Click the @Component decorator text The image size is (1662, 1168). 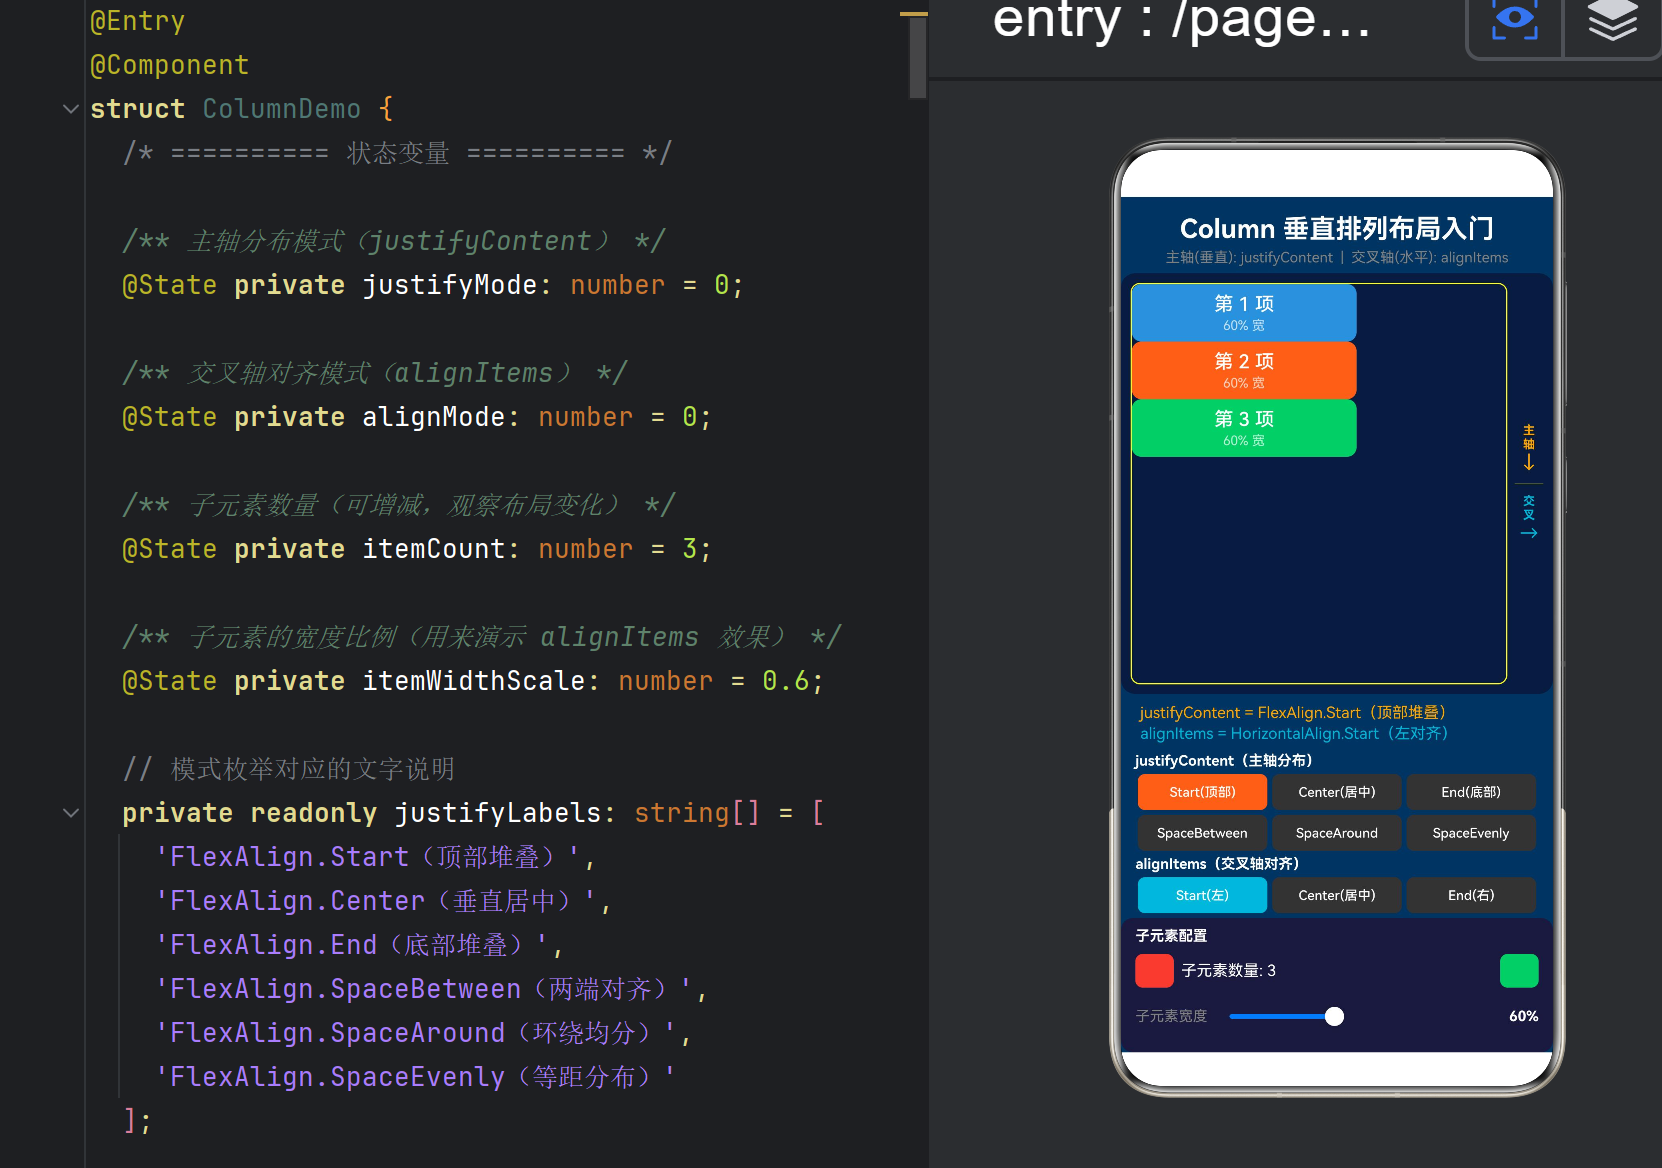170,65
